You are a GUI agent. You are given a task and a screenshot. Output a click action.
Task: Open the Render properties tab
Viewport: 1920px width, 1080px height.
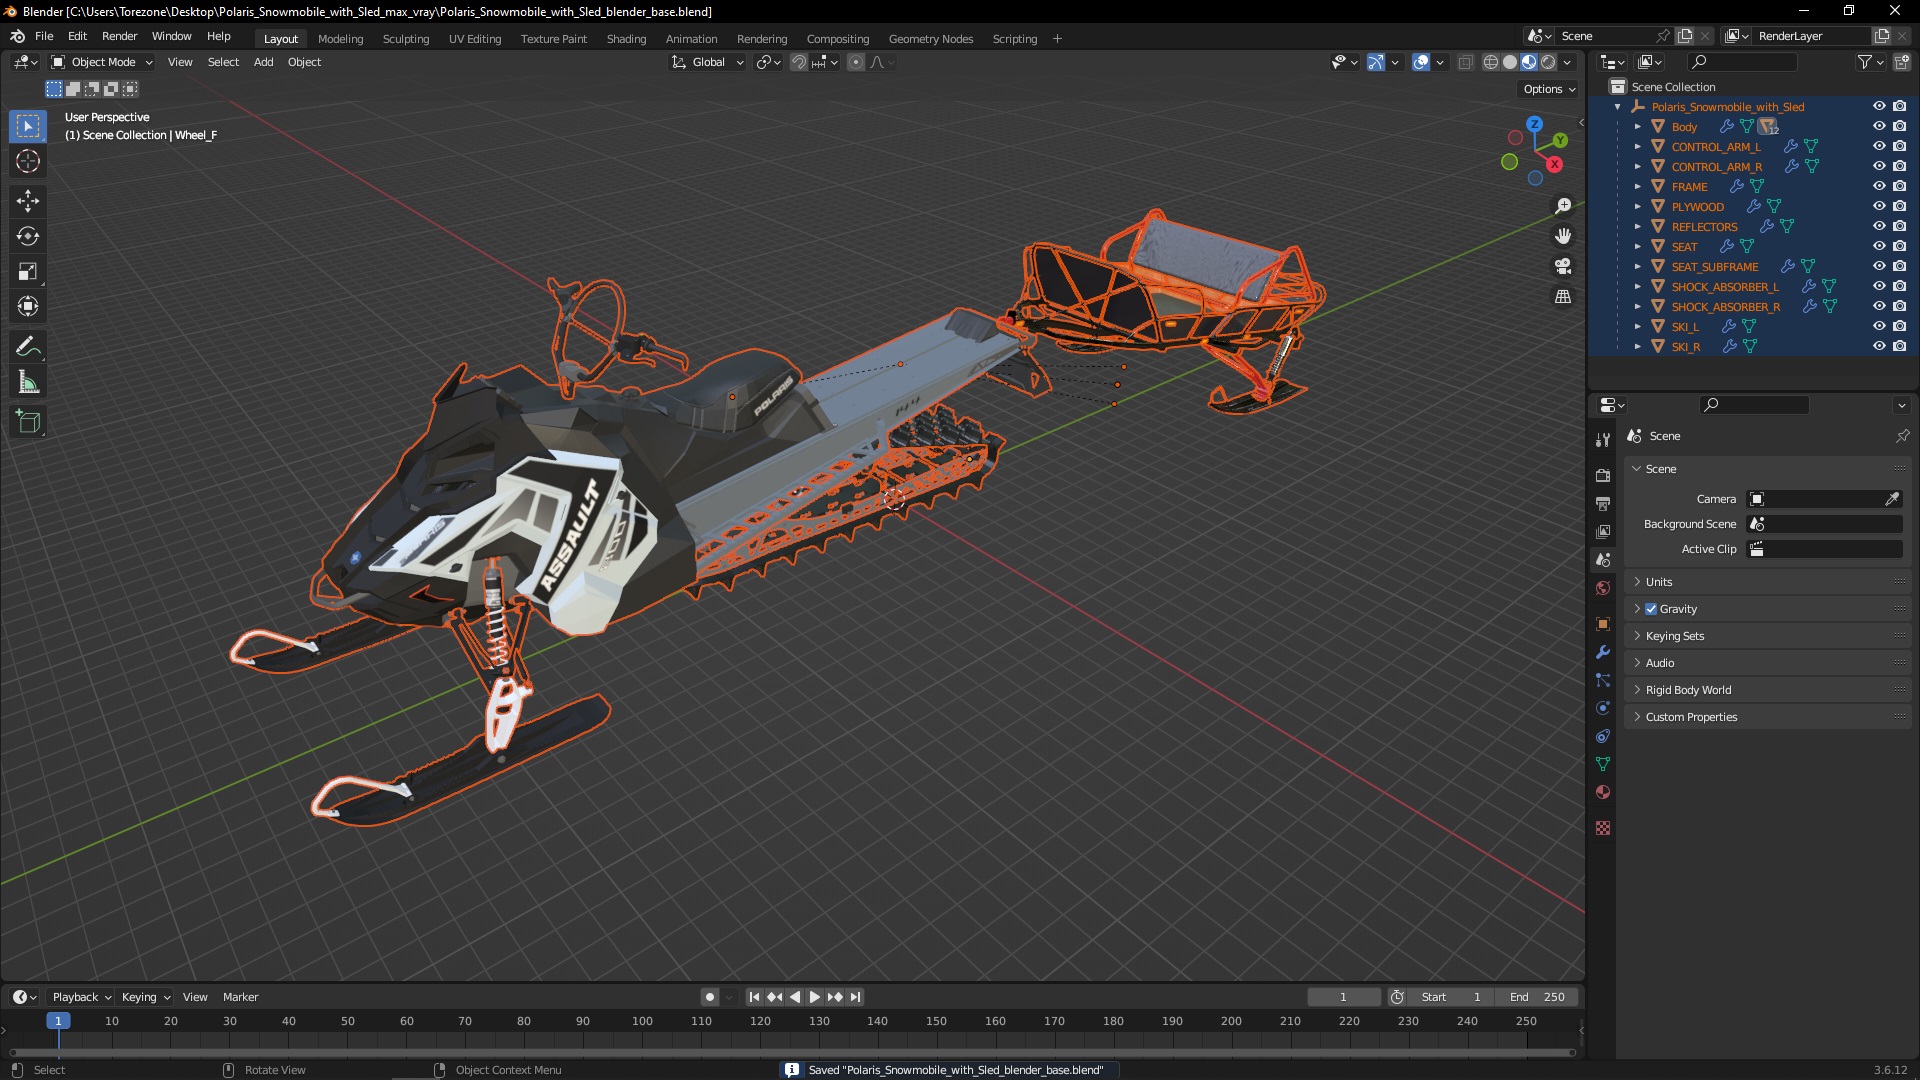click(x=1603, y=475)
